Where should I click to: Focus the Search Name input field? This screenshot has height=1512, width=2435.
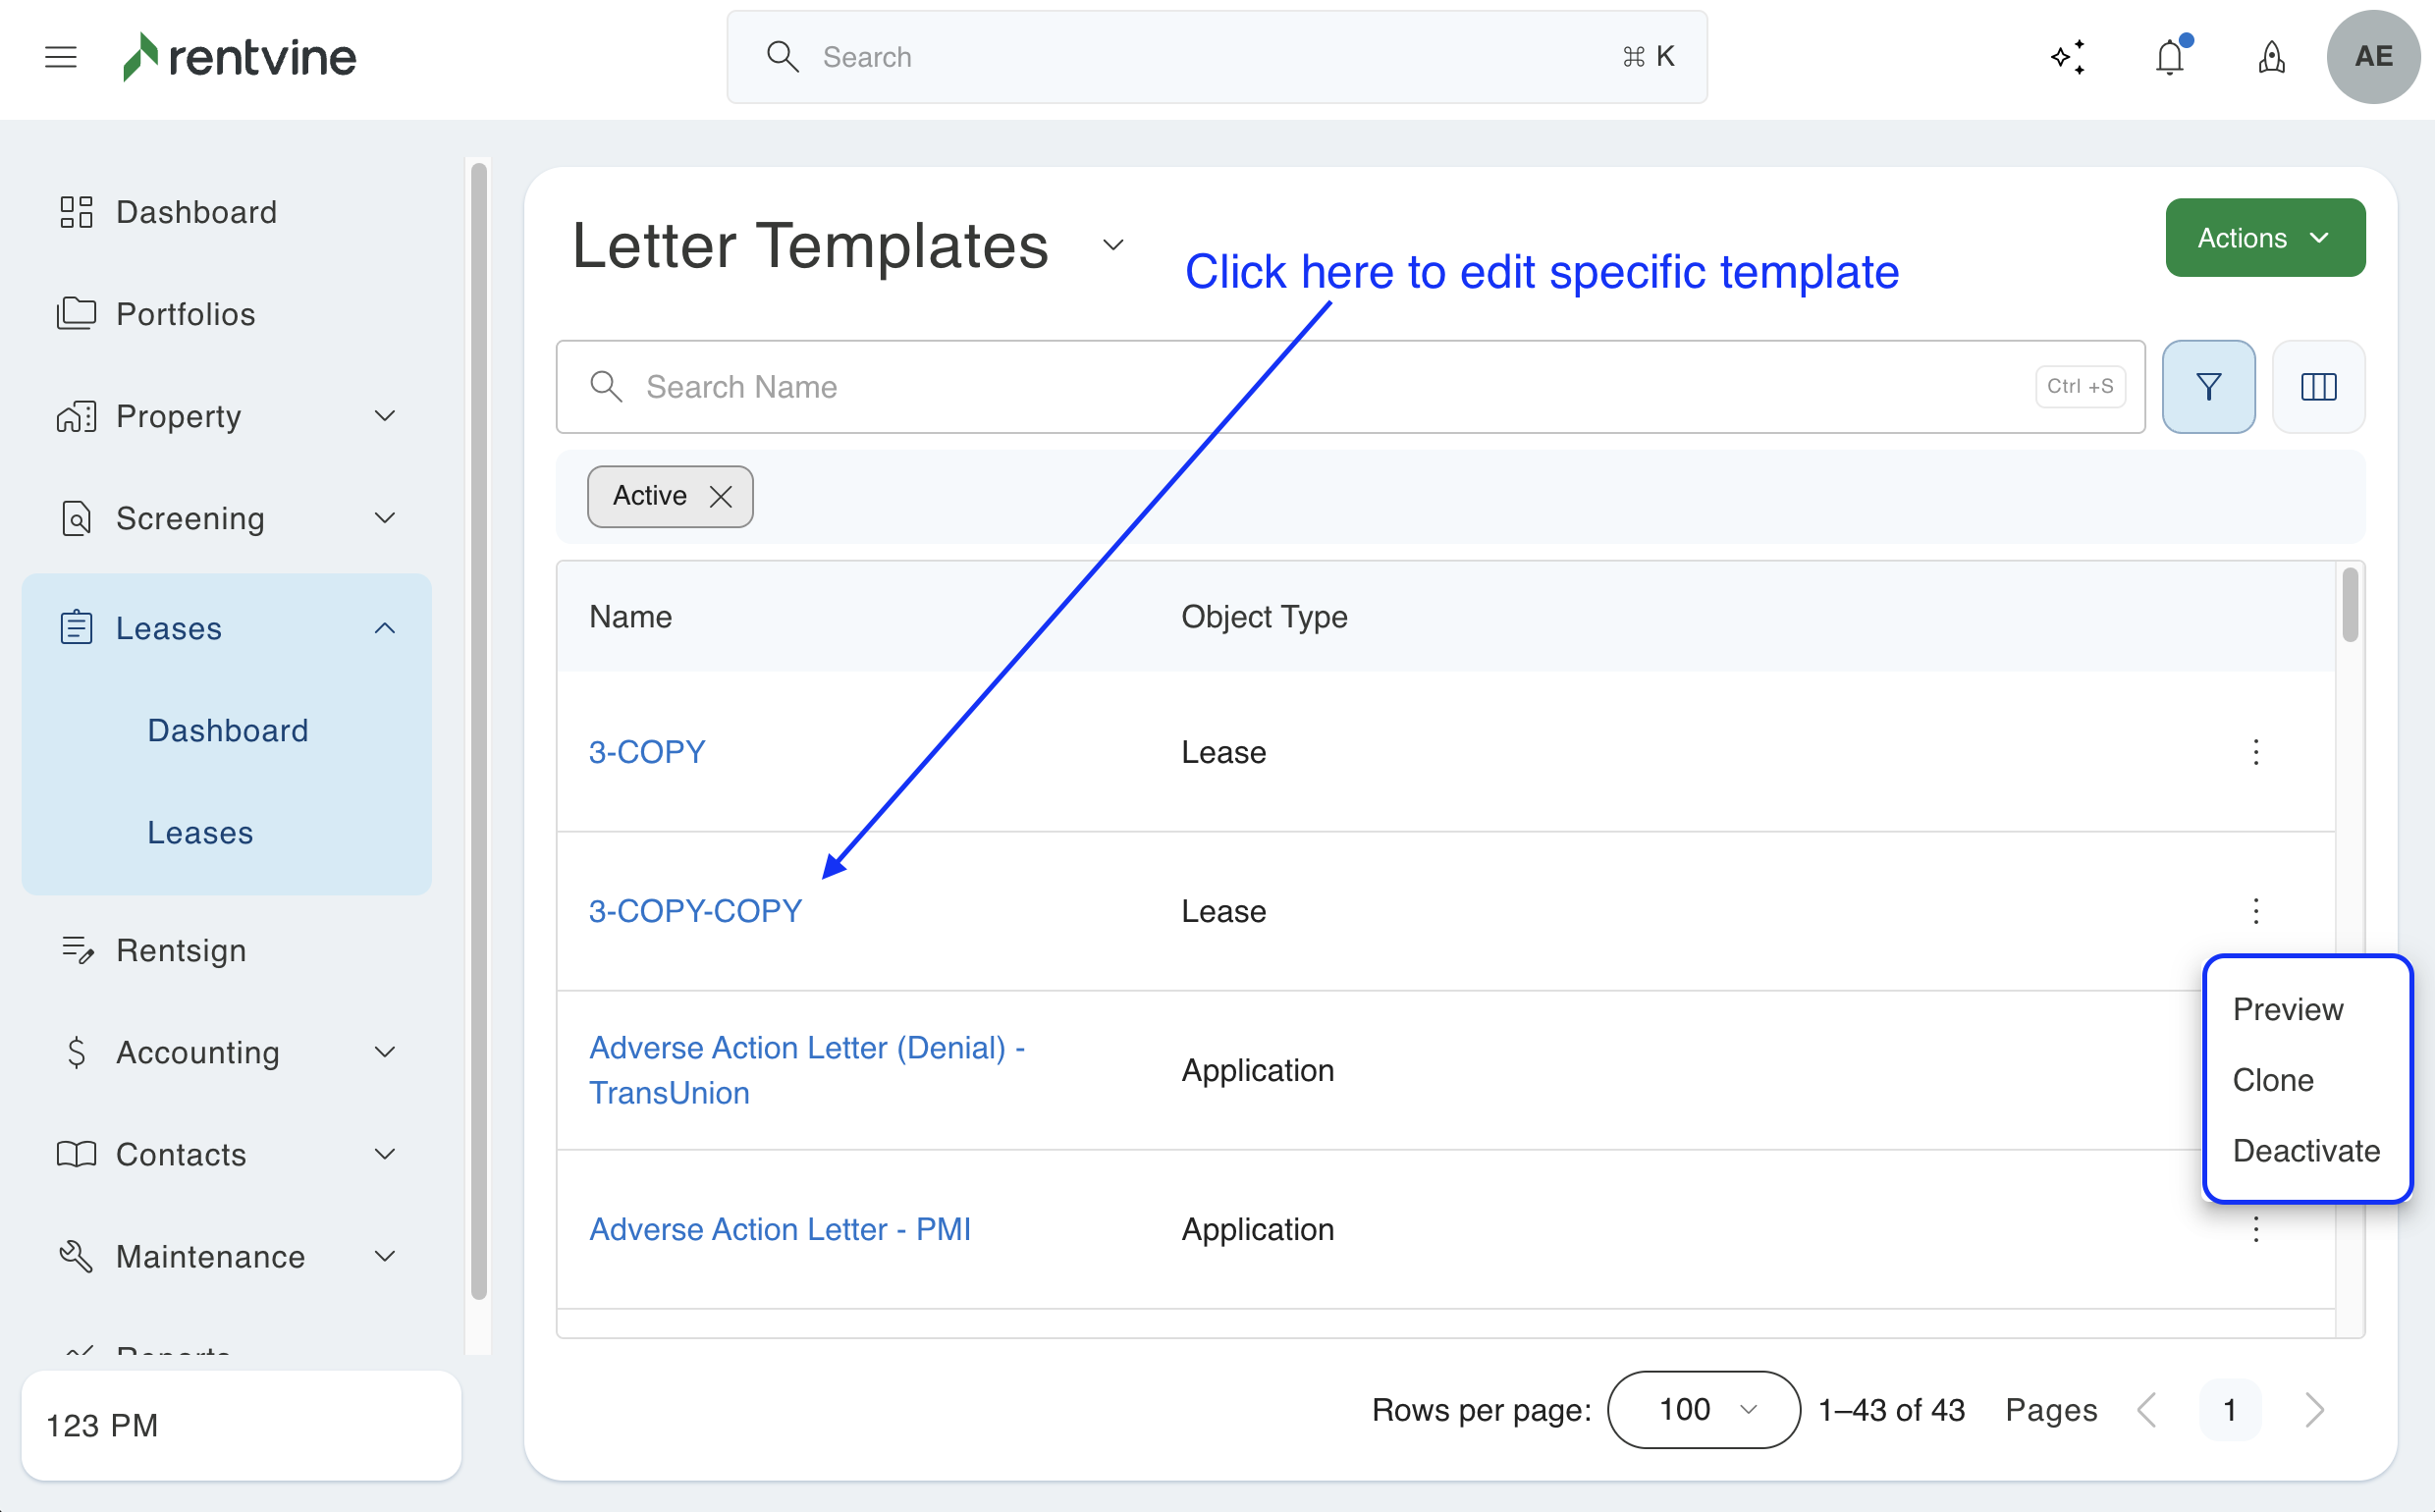(x=1300, y=387)
